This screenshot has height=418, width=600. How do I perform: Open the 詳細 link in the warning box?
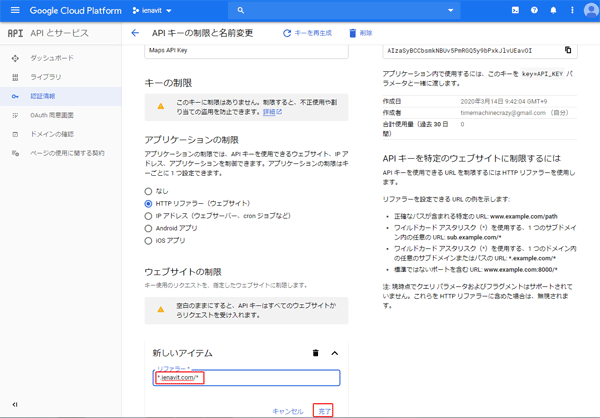pyautogui.click(x=272, y=112)
